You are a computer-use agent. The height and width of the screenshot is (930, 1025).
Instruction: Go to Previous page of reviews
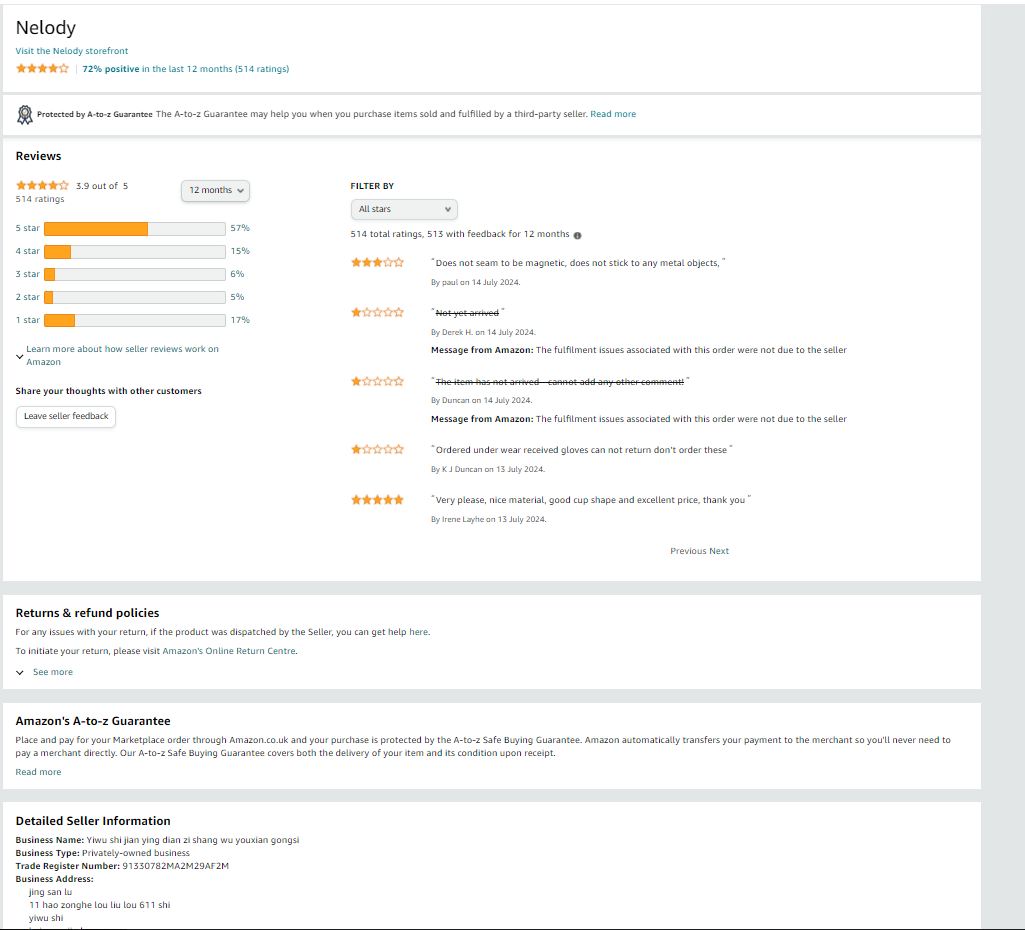[688, 551]
